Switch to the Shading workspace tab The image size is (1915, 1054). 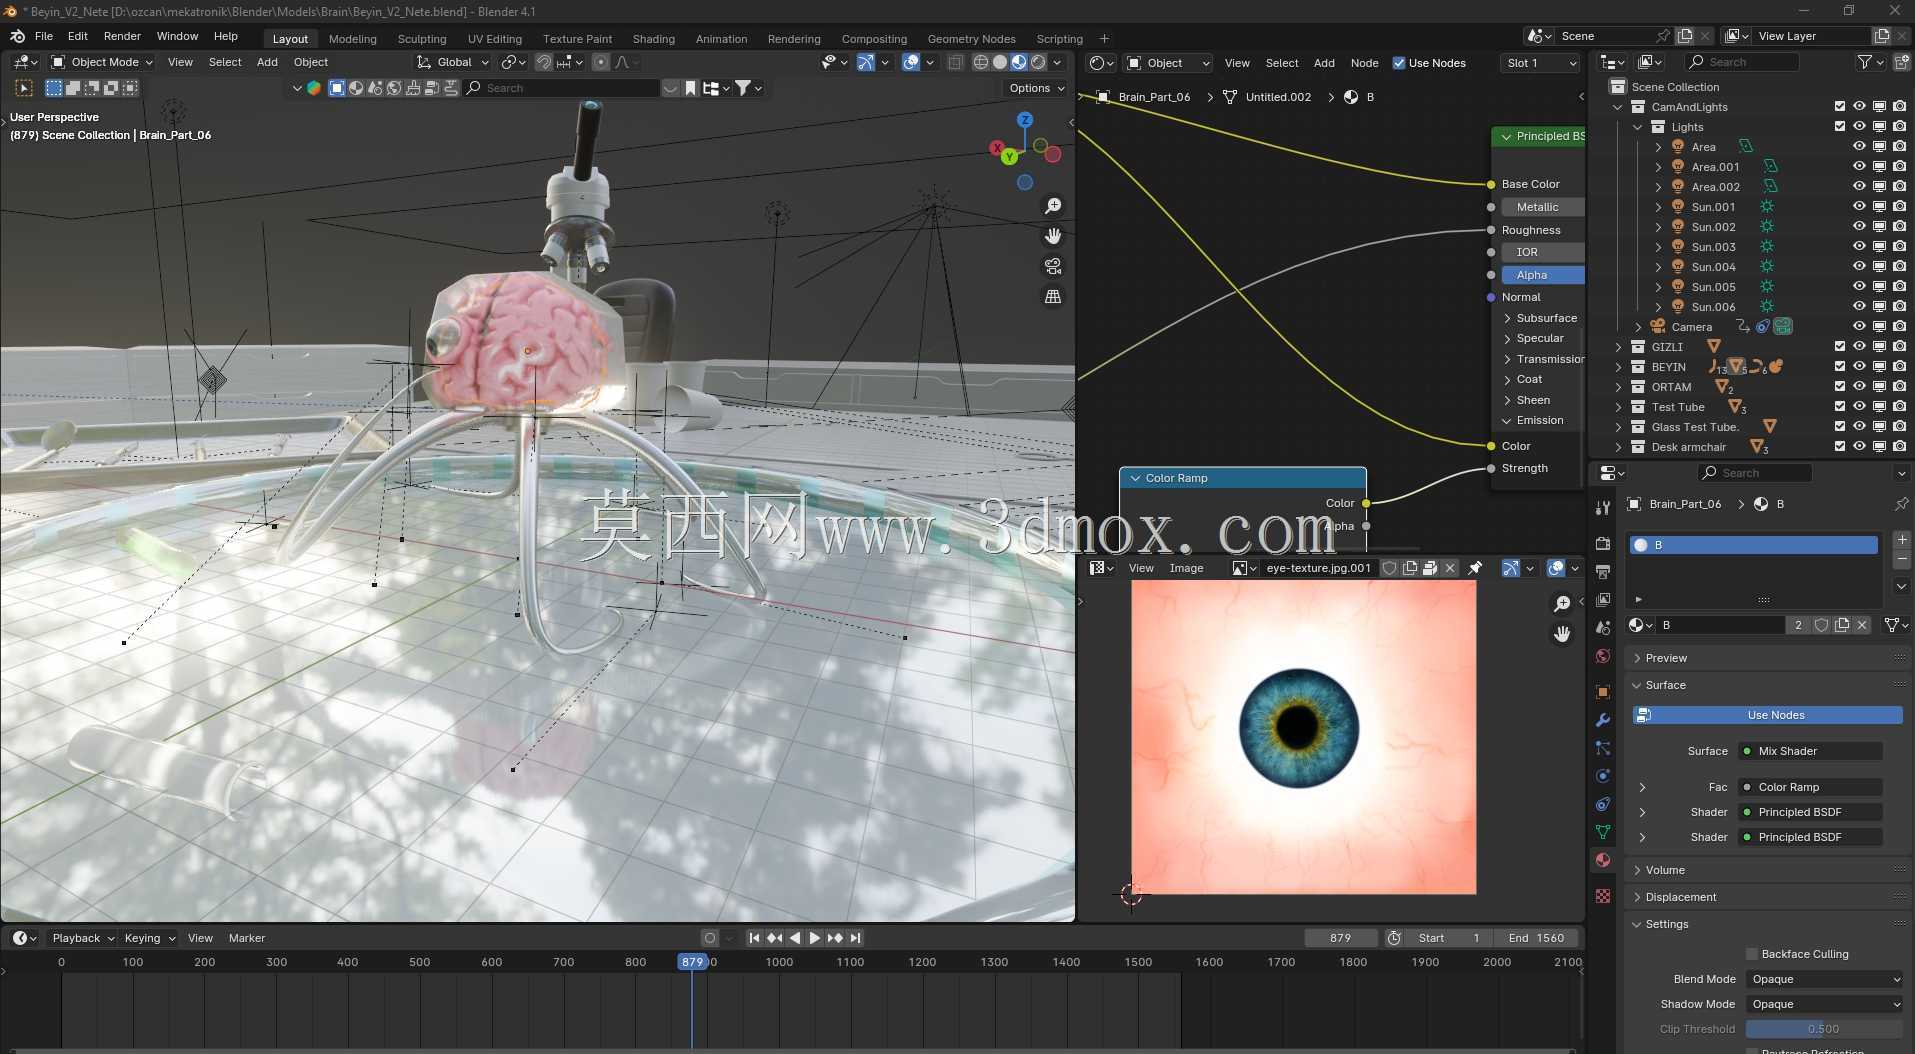point(653,39)
